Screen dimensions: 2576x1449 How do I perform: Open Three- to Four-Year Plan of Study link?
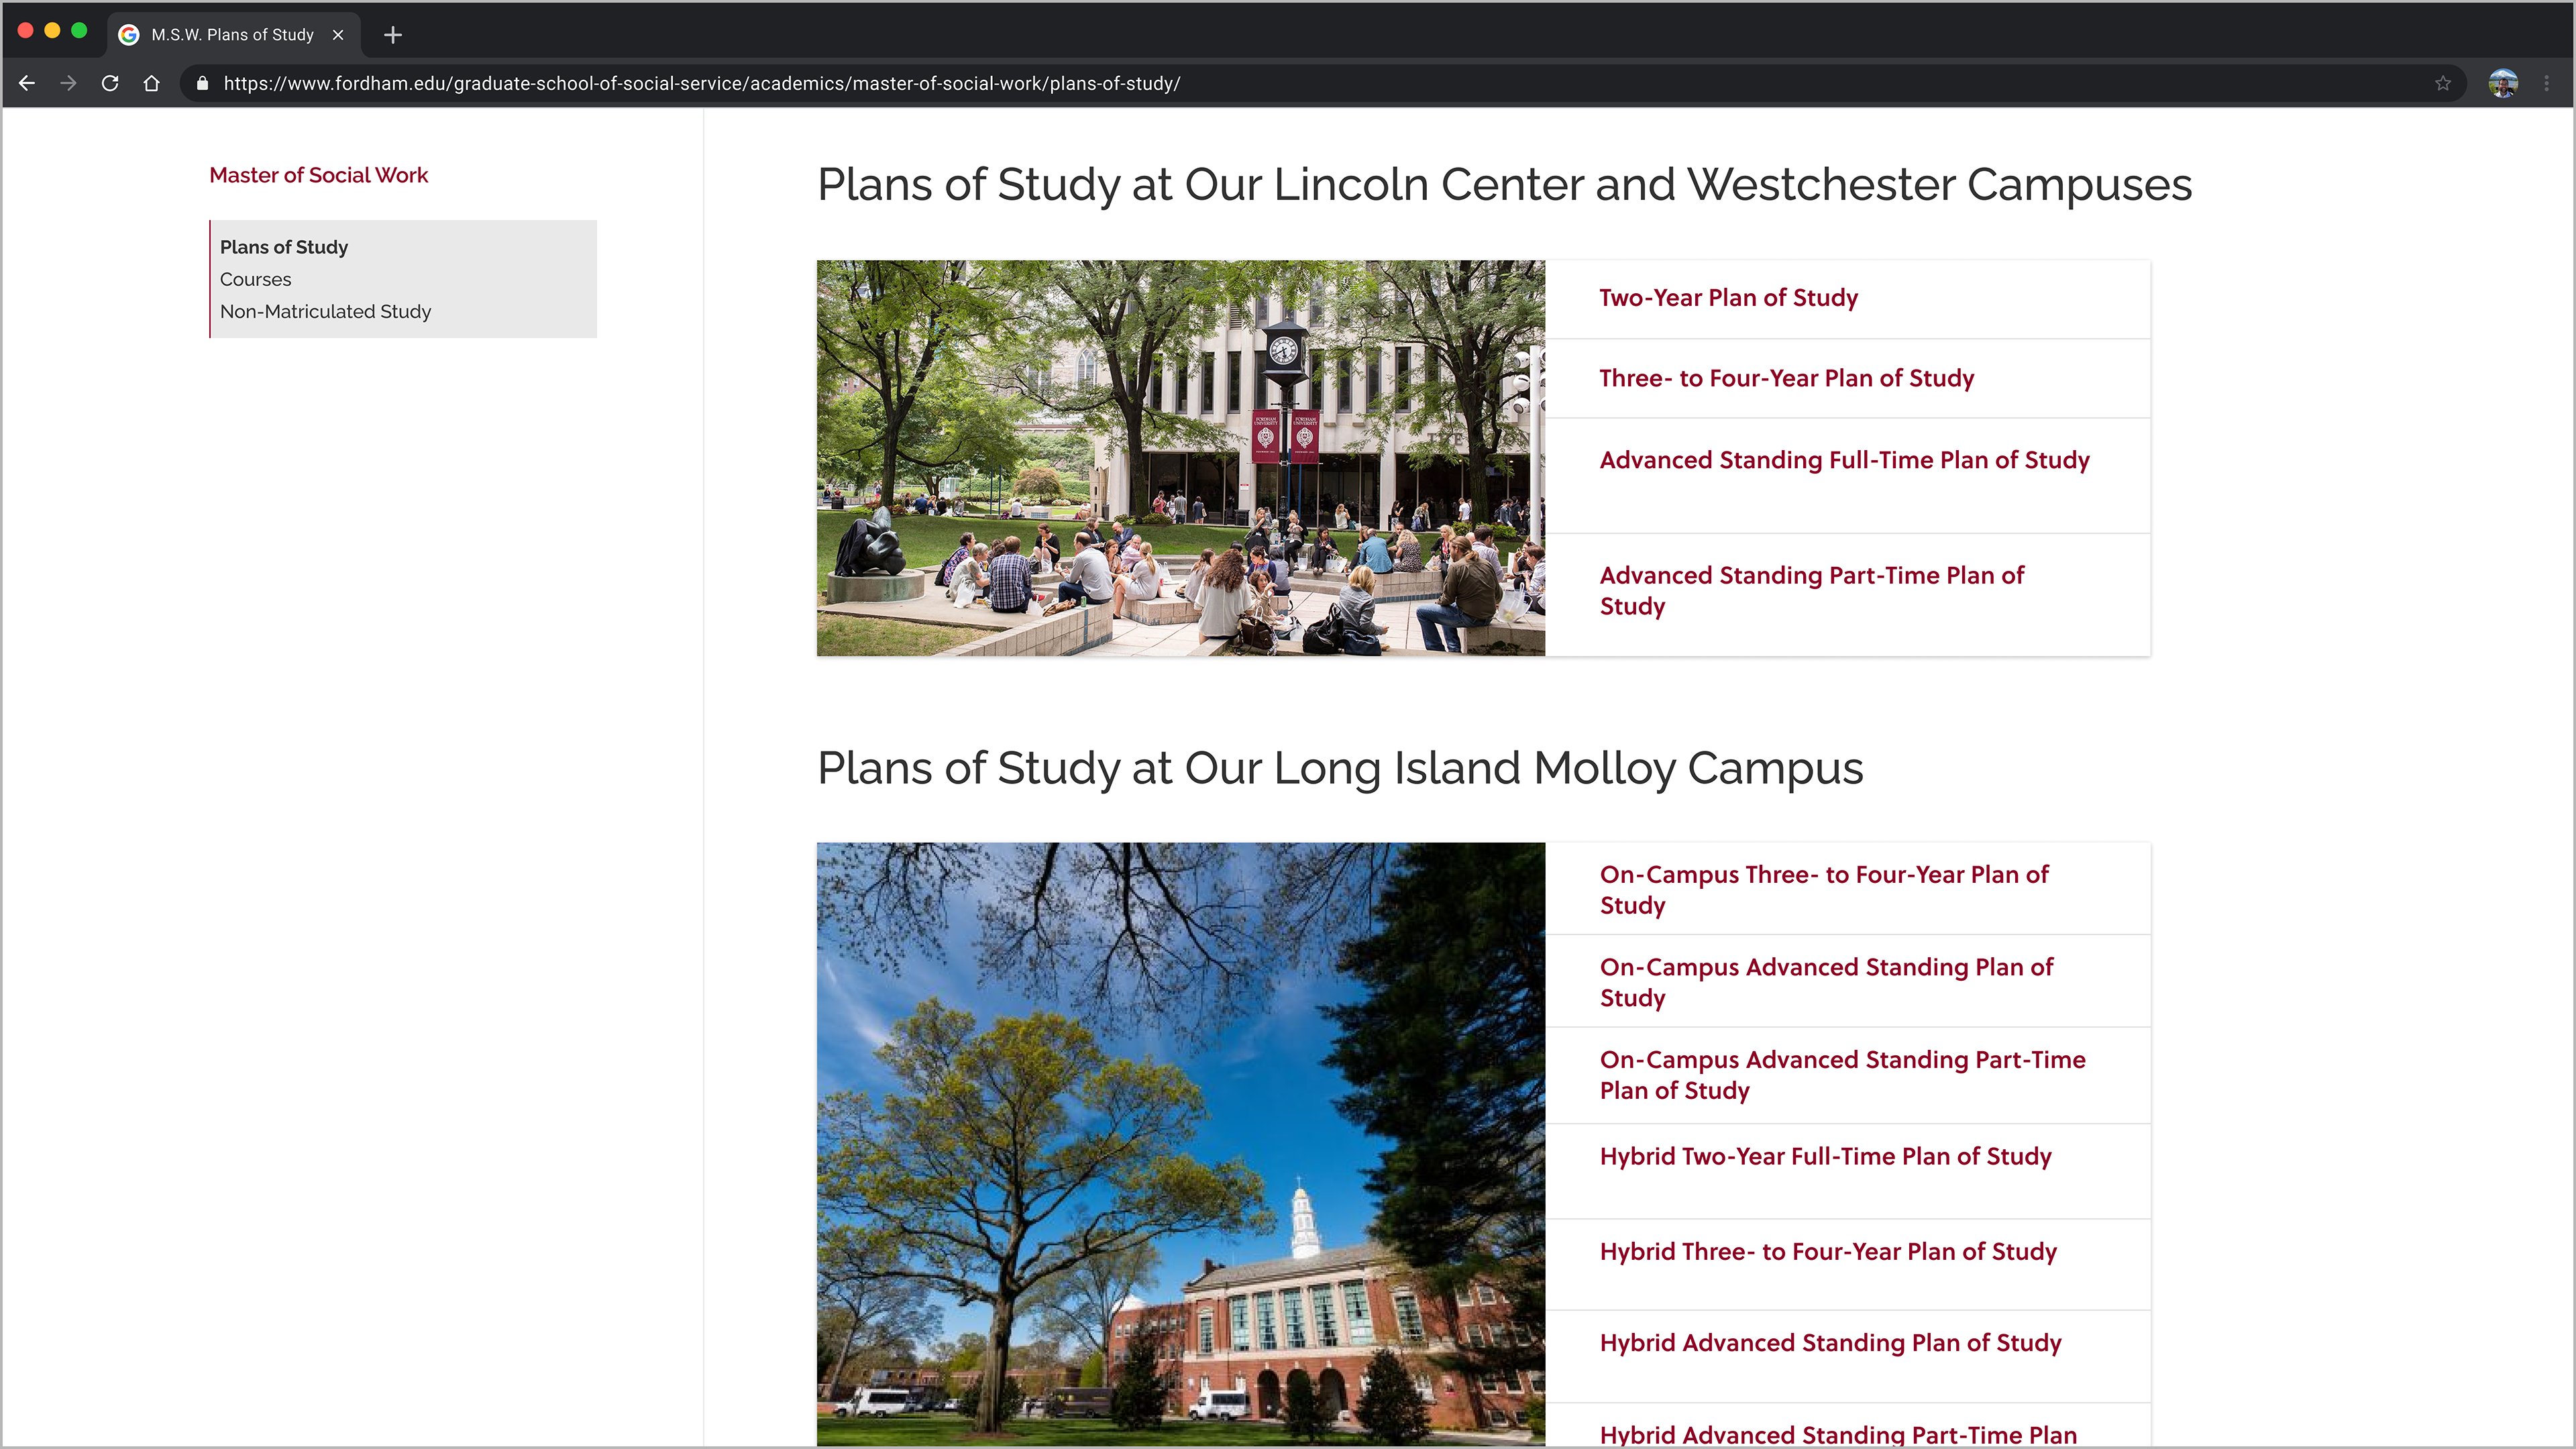pos(1786,378)
